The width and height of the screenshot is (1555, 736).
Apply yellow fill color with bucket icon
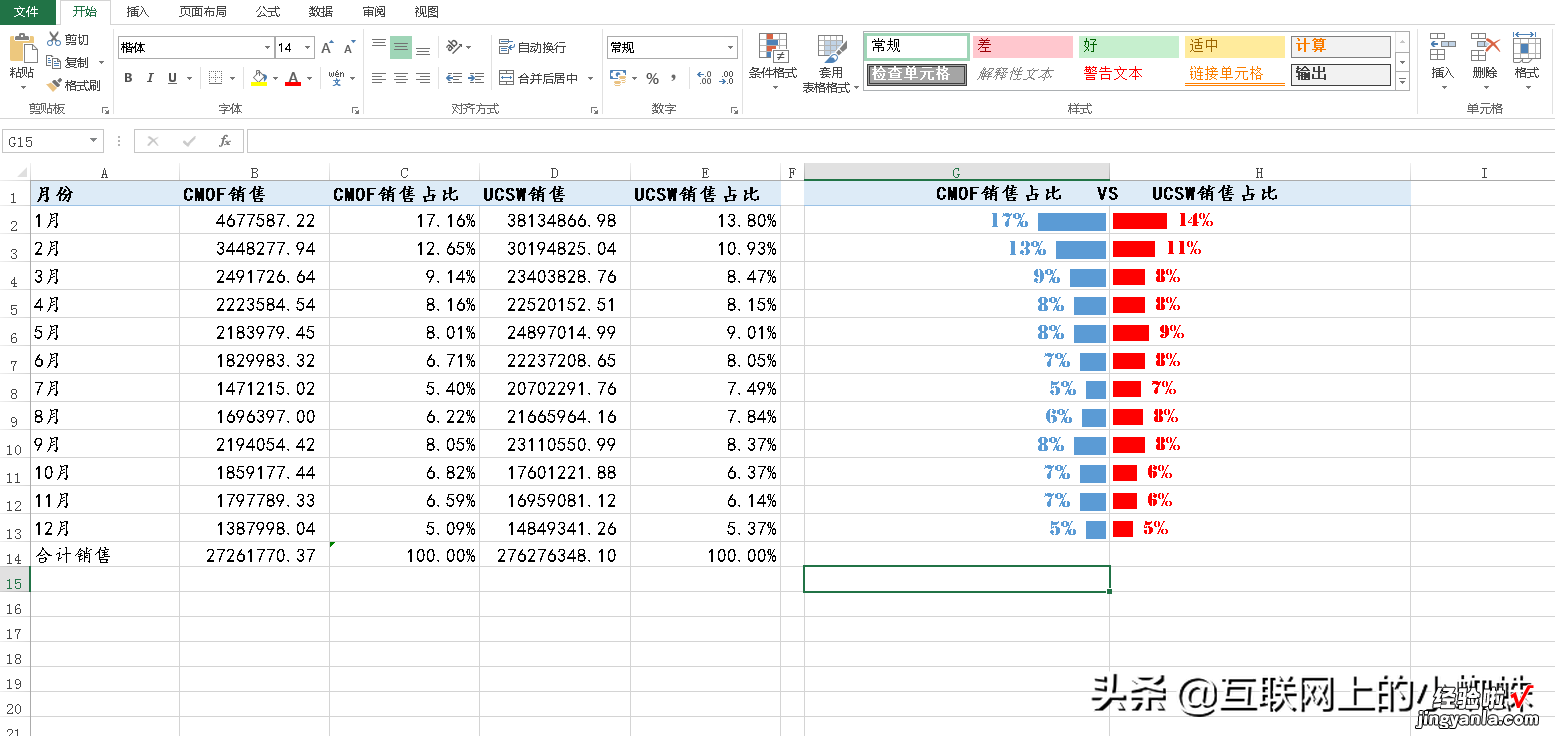(x=259, y=78)
